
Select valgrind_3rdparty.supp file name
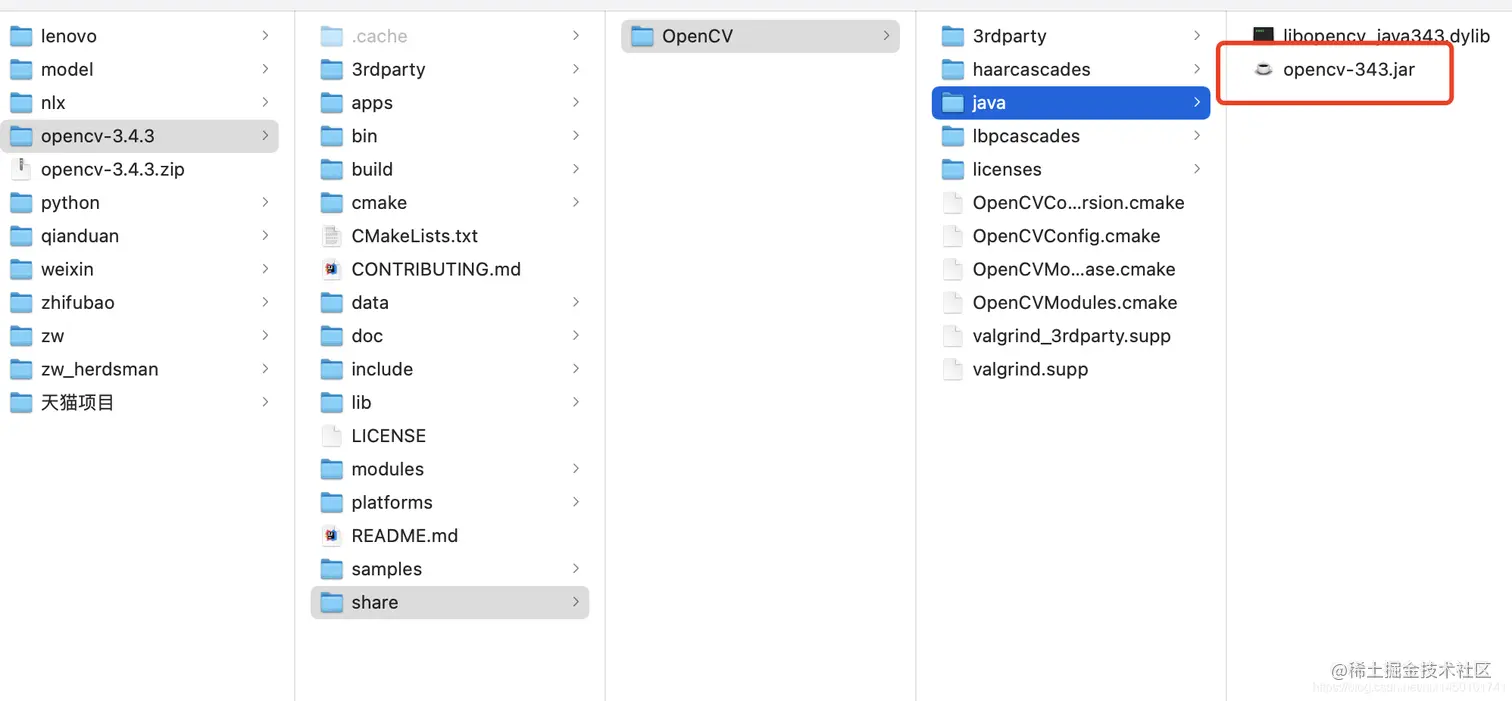[x=1071, y=336]
